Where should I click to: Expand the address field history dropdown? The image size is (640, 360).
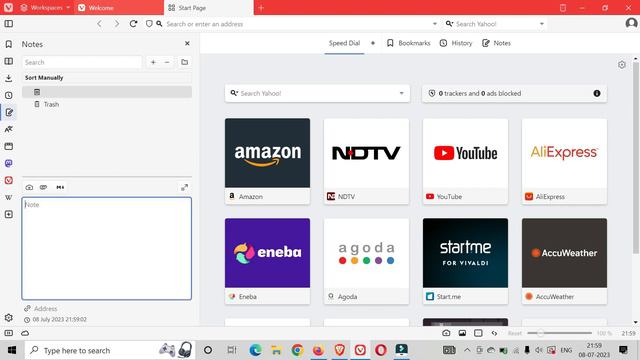pos(435,24)
